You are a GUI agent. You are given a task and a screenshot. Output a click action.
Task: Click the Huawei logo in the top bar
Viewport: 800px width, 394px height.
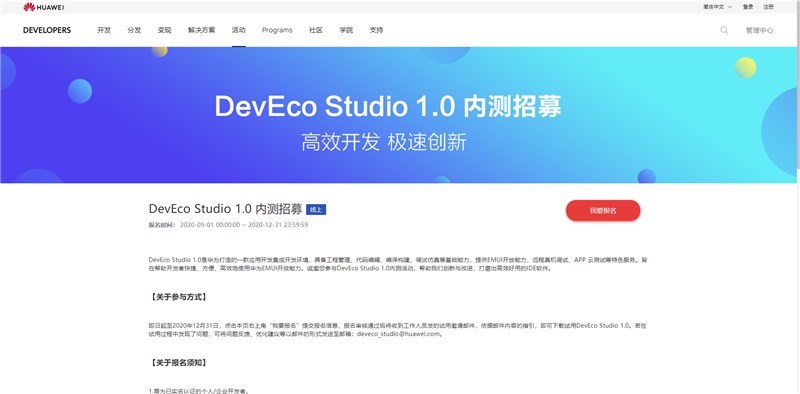click(43, 7)
